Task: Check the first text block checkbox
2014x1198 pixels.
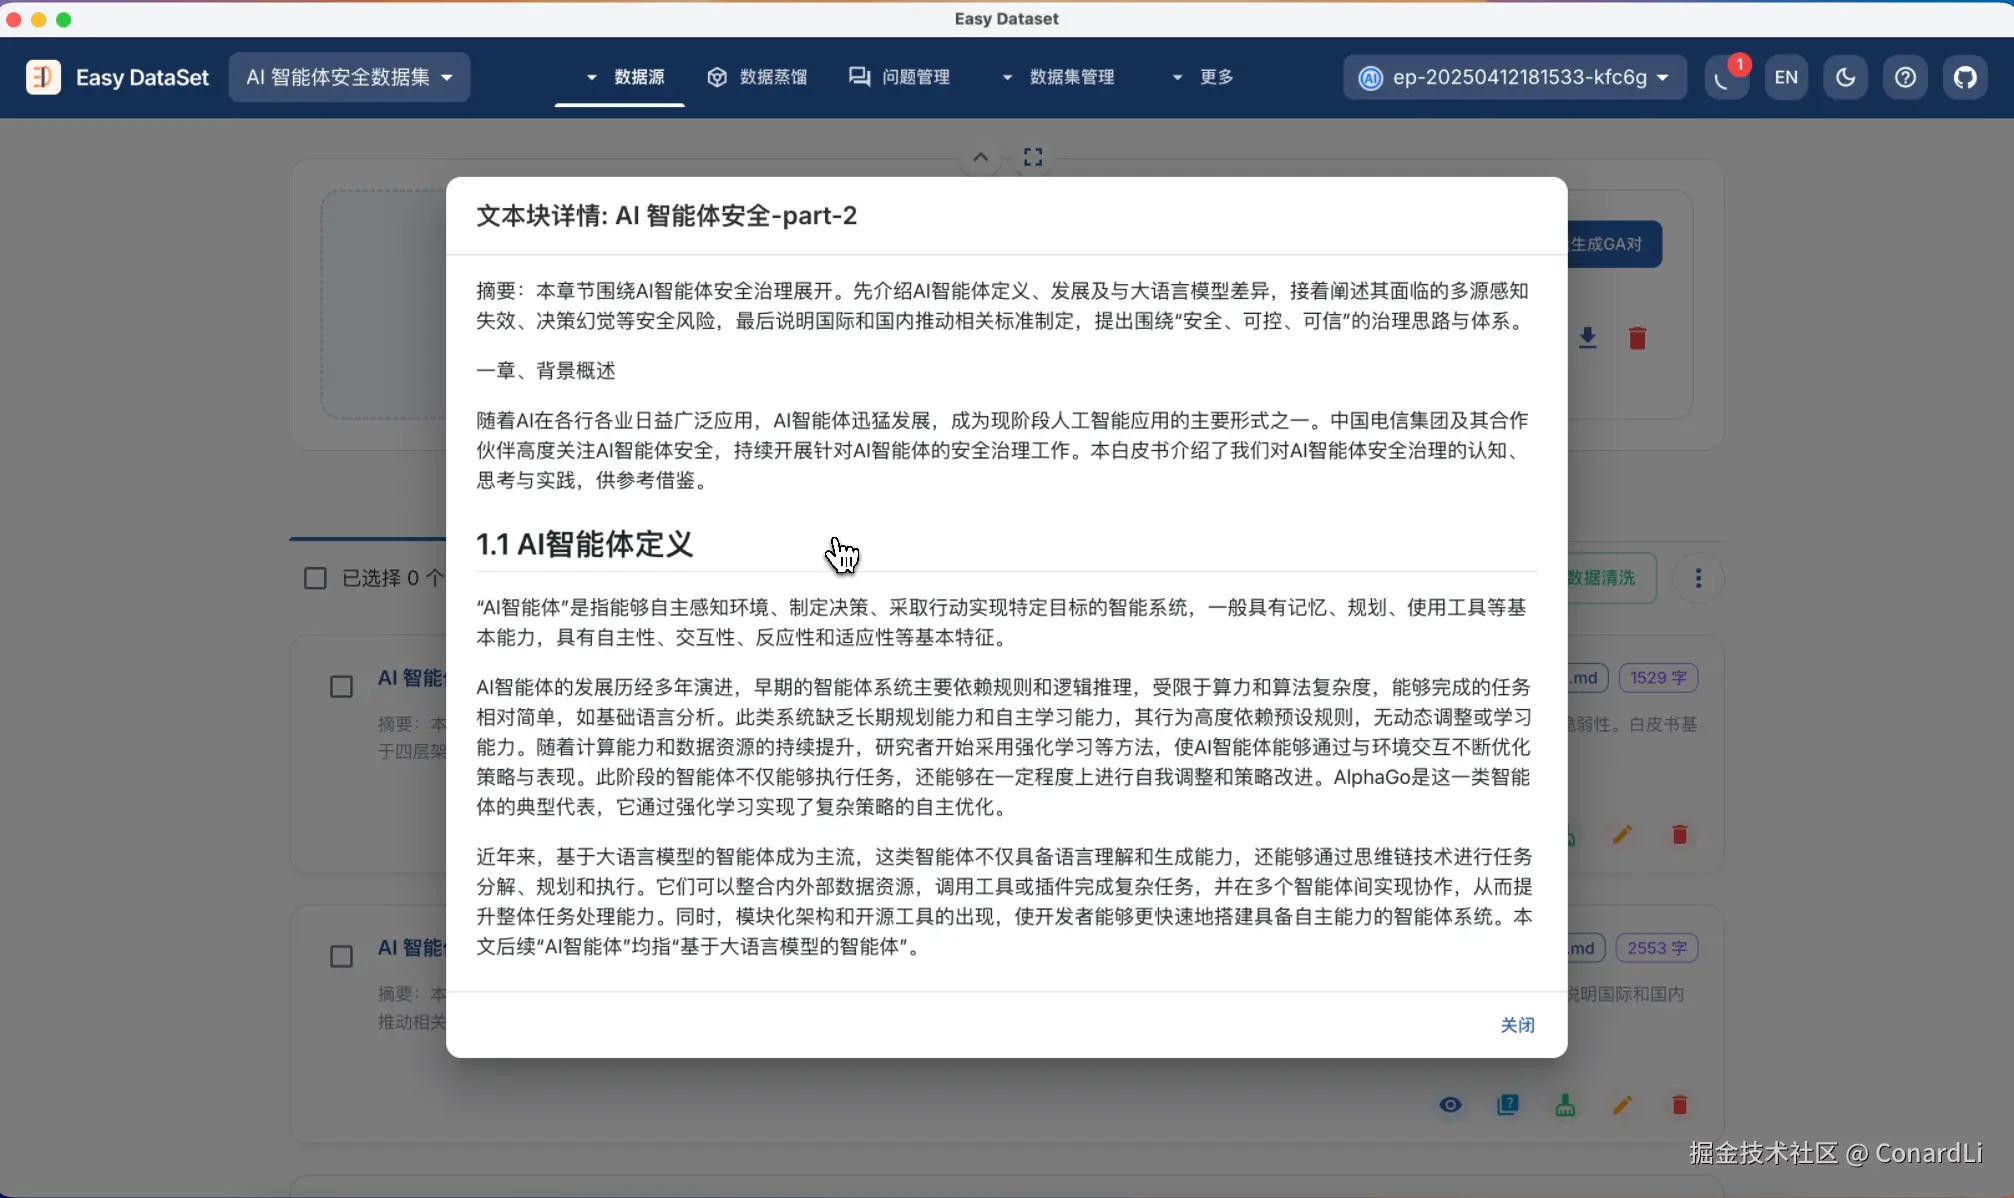Action: click(341, 687)
